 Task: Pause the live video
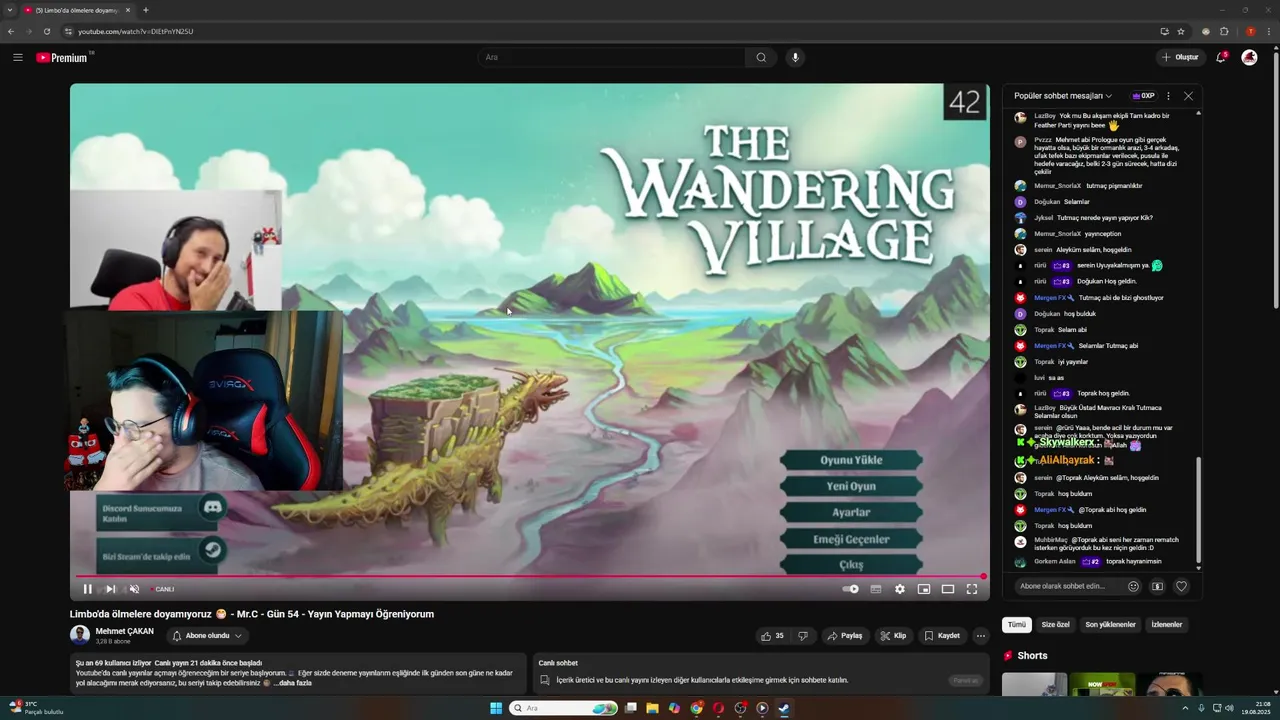[88, 589]
